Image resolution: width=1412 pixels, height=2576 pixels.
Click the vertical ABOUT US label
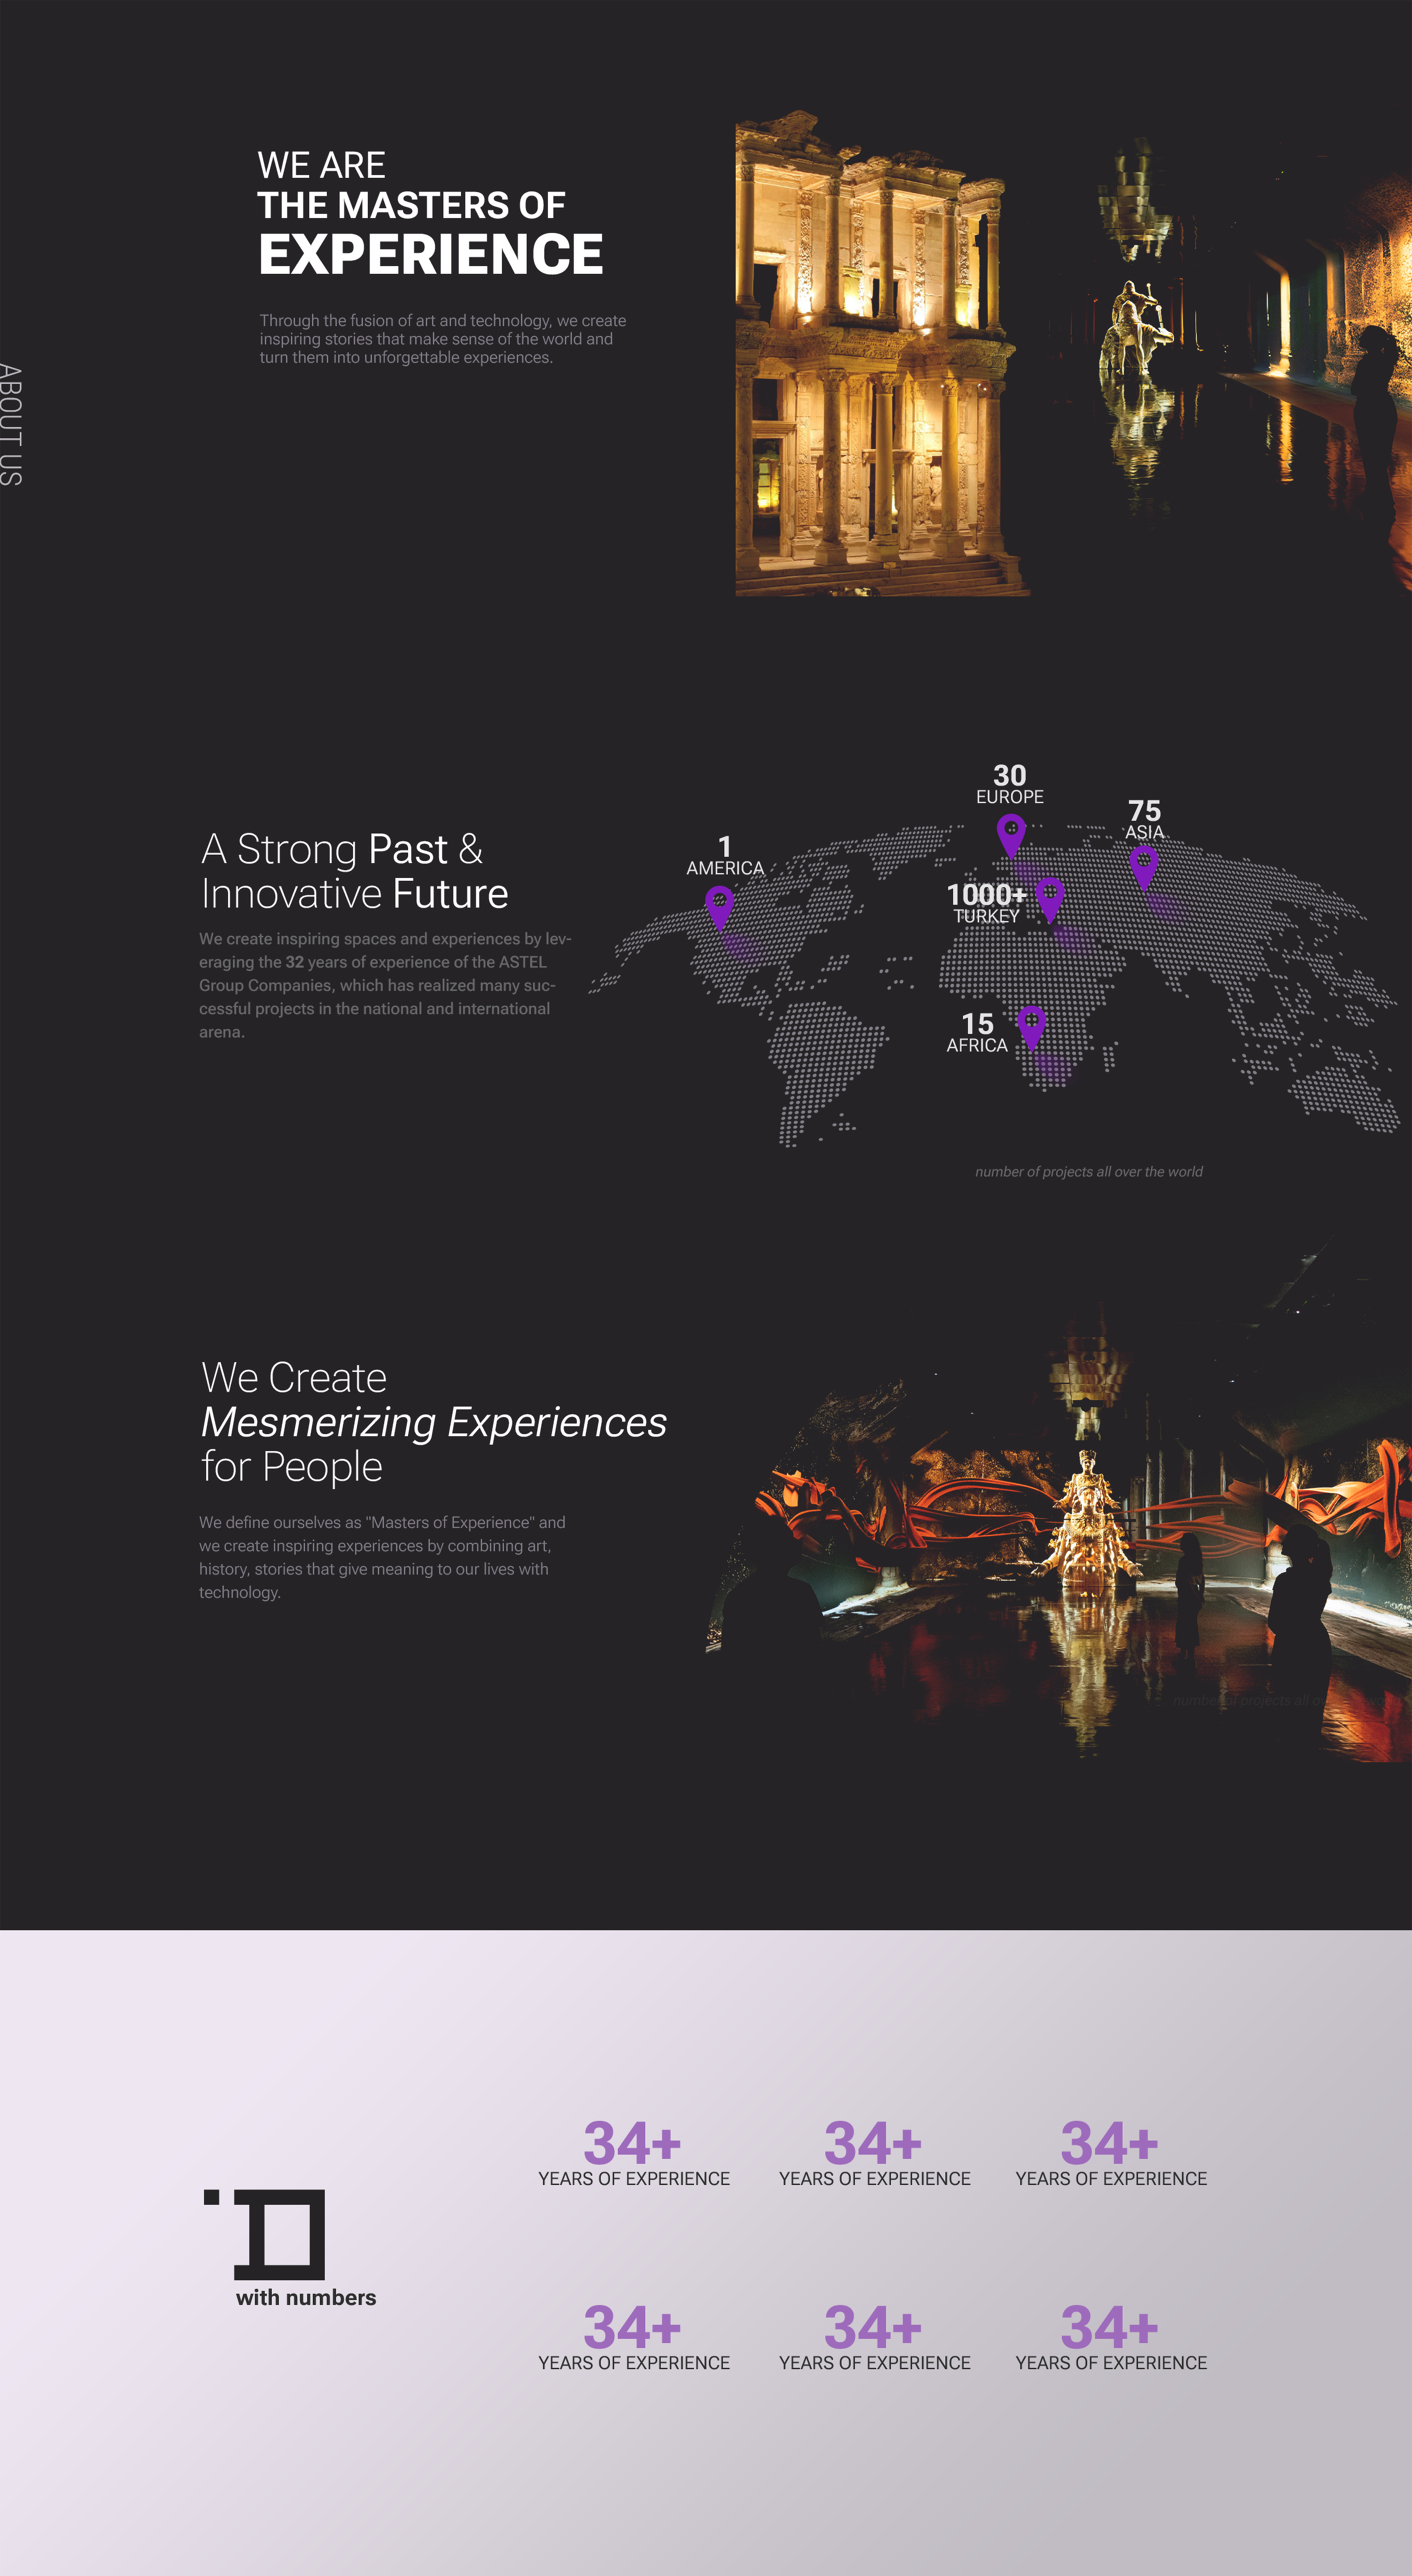pos(11,425)
